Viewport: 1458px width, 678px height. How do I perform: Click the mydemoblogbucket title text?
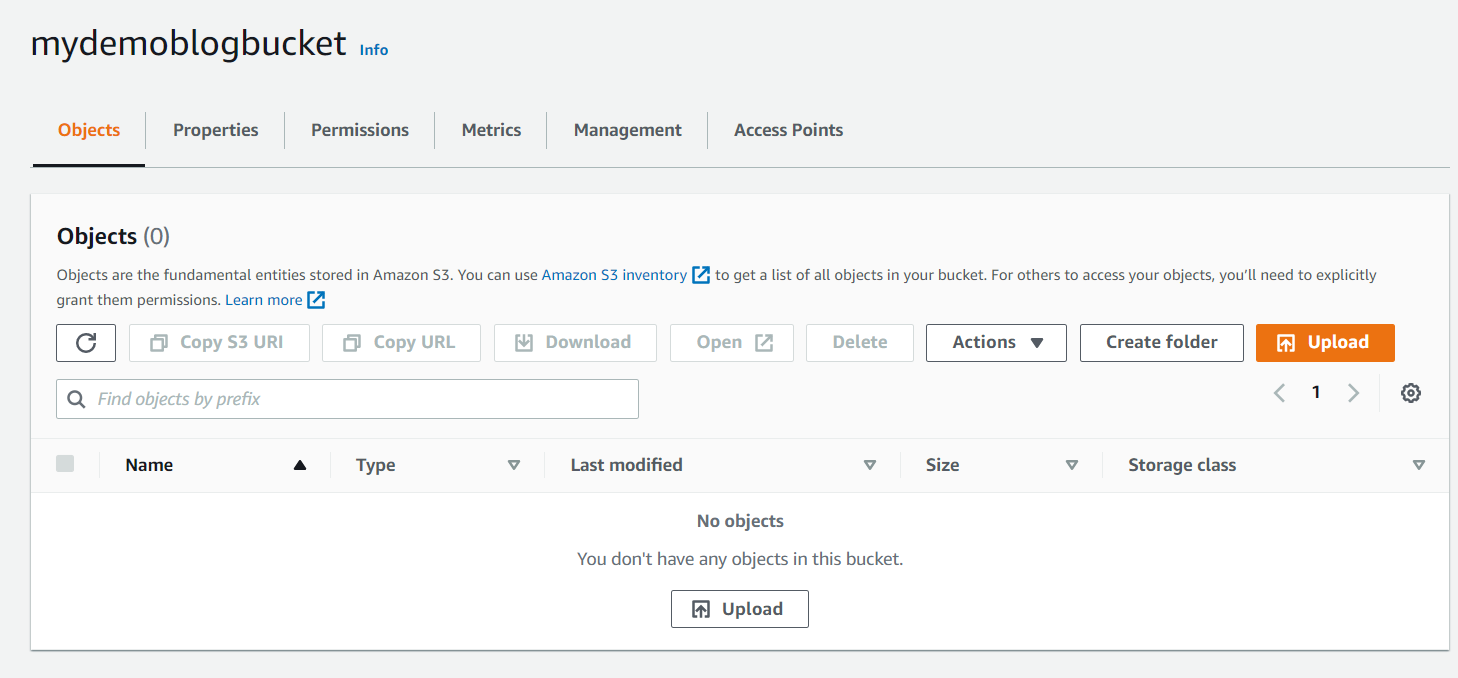pos(188,43)
